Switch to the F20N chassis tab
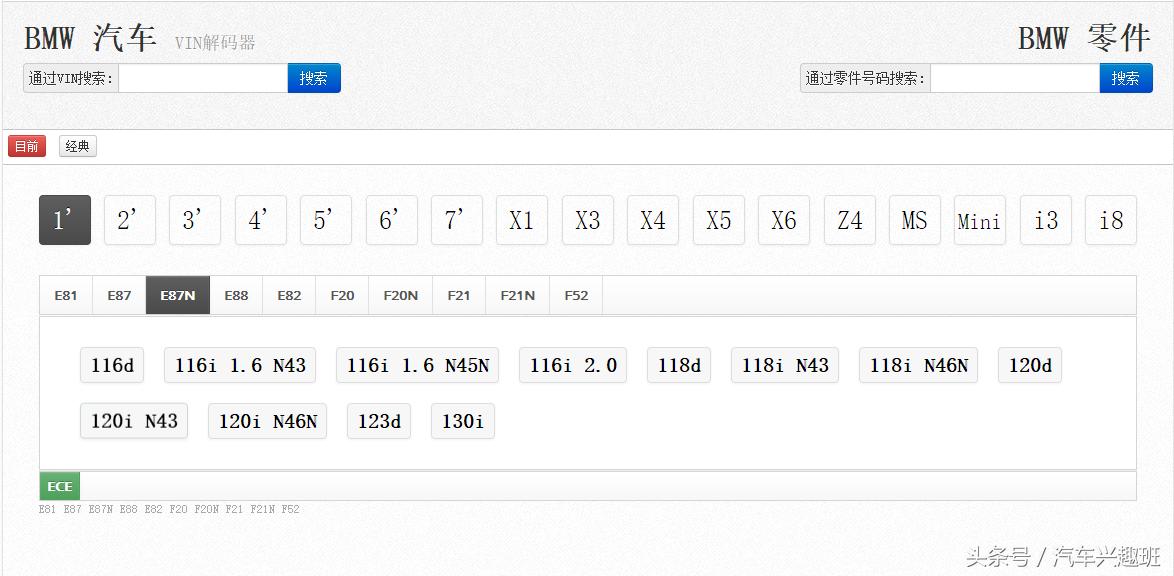 coord(401,295)
